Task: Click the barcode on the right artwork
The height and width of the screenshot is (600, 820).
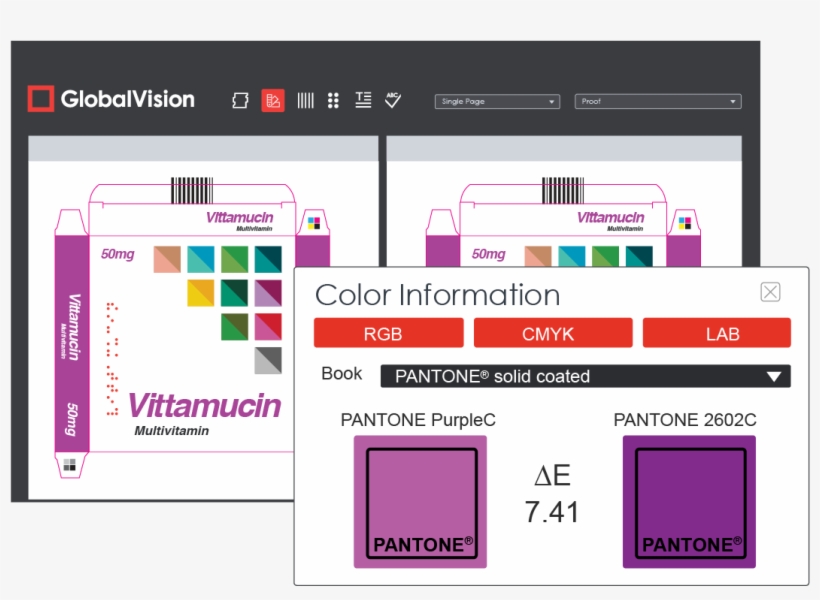Action: point(563,190)
